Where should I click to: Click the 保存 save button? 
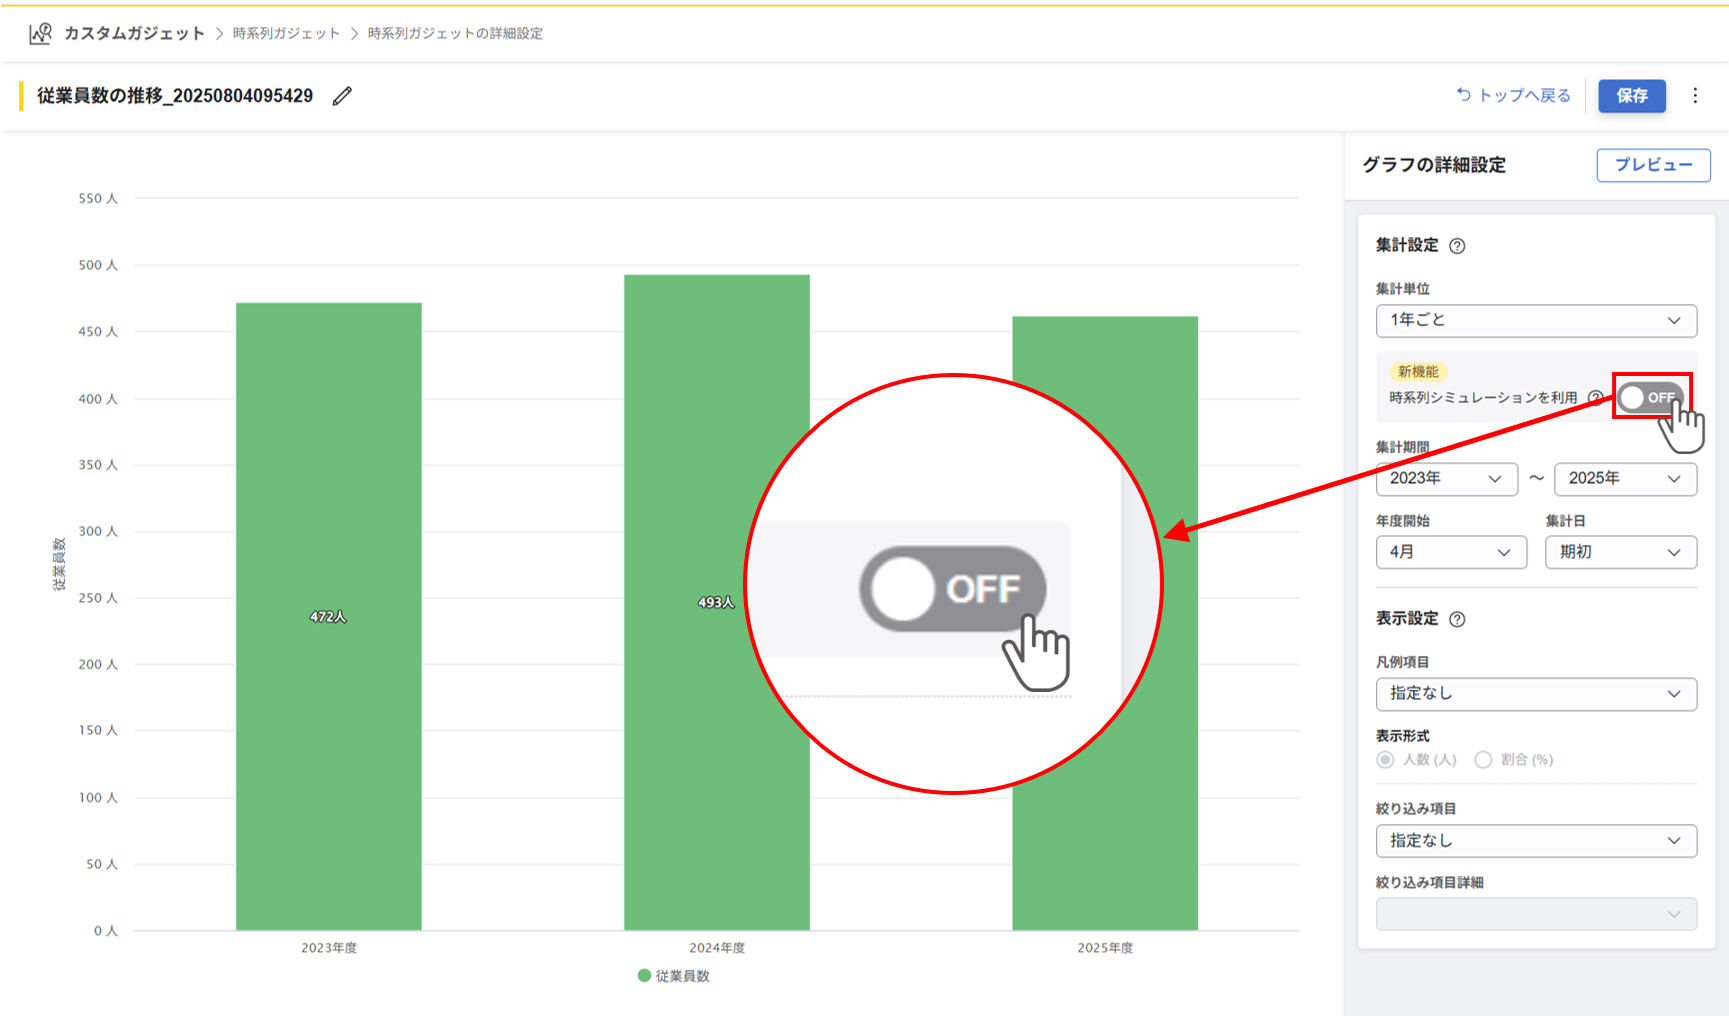coord(1631,96)
